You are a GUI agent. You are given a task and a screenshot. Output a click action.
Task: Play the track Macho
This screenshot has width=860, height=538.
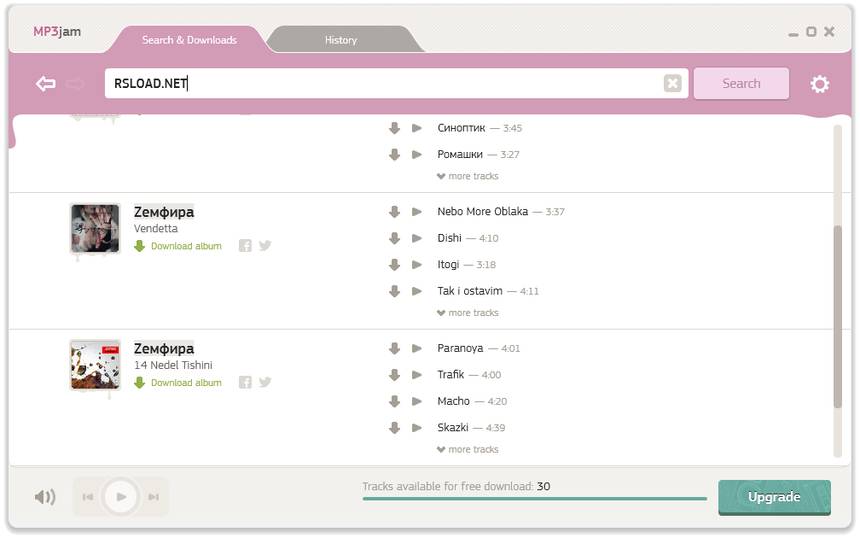(417, 401)
